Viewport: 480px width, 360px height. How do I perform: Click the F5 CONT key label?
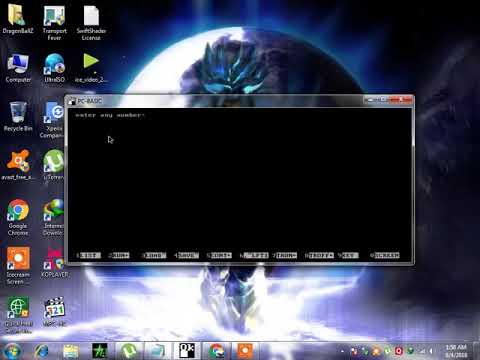[219, 255]
